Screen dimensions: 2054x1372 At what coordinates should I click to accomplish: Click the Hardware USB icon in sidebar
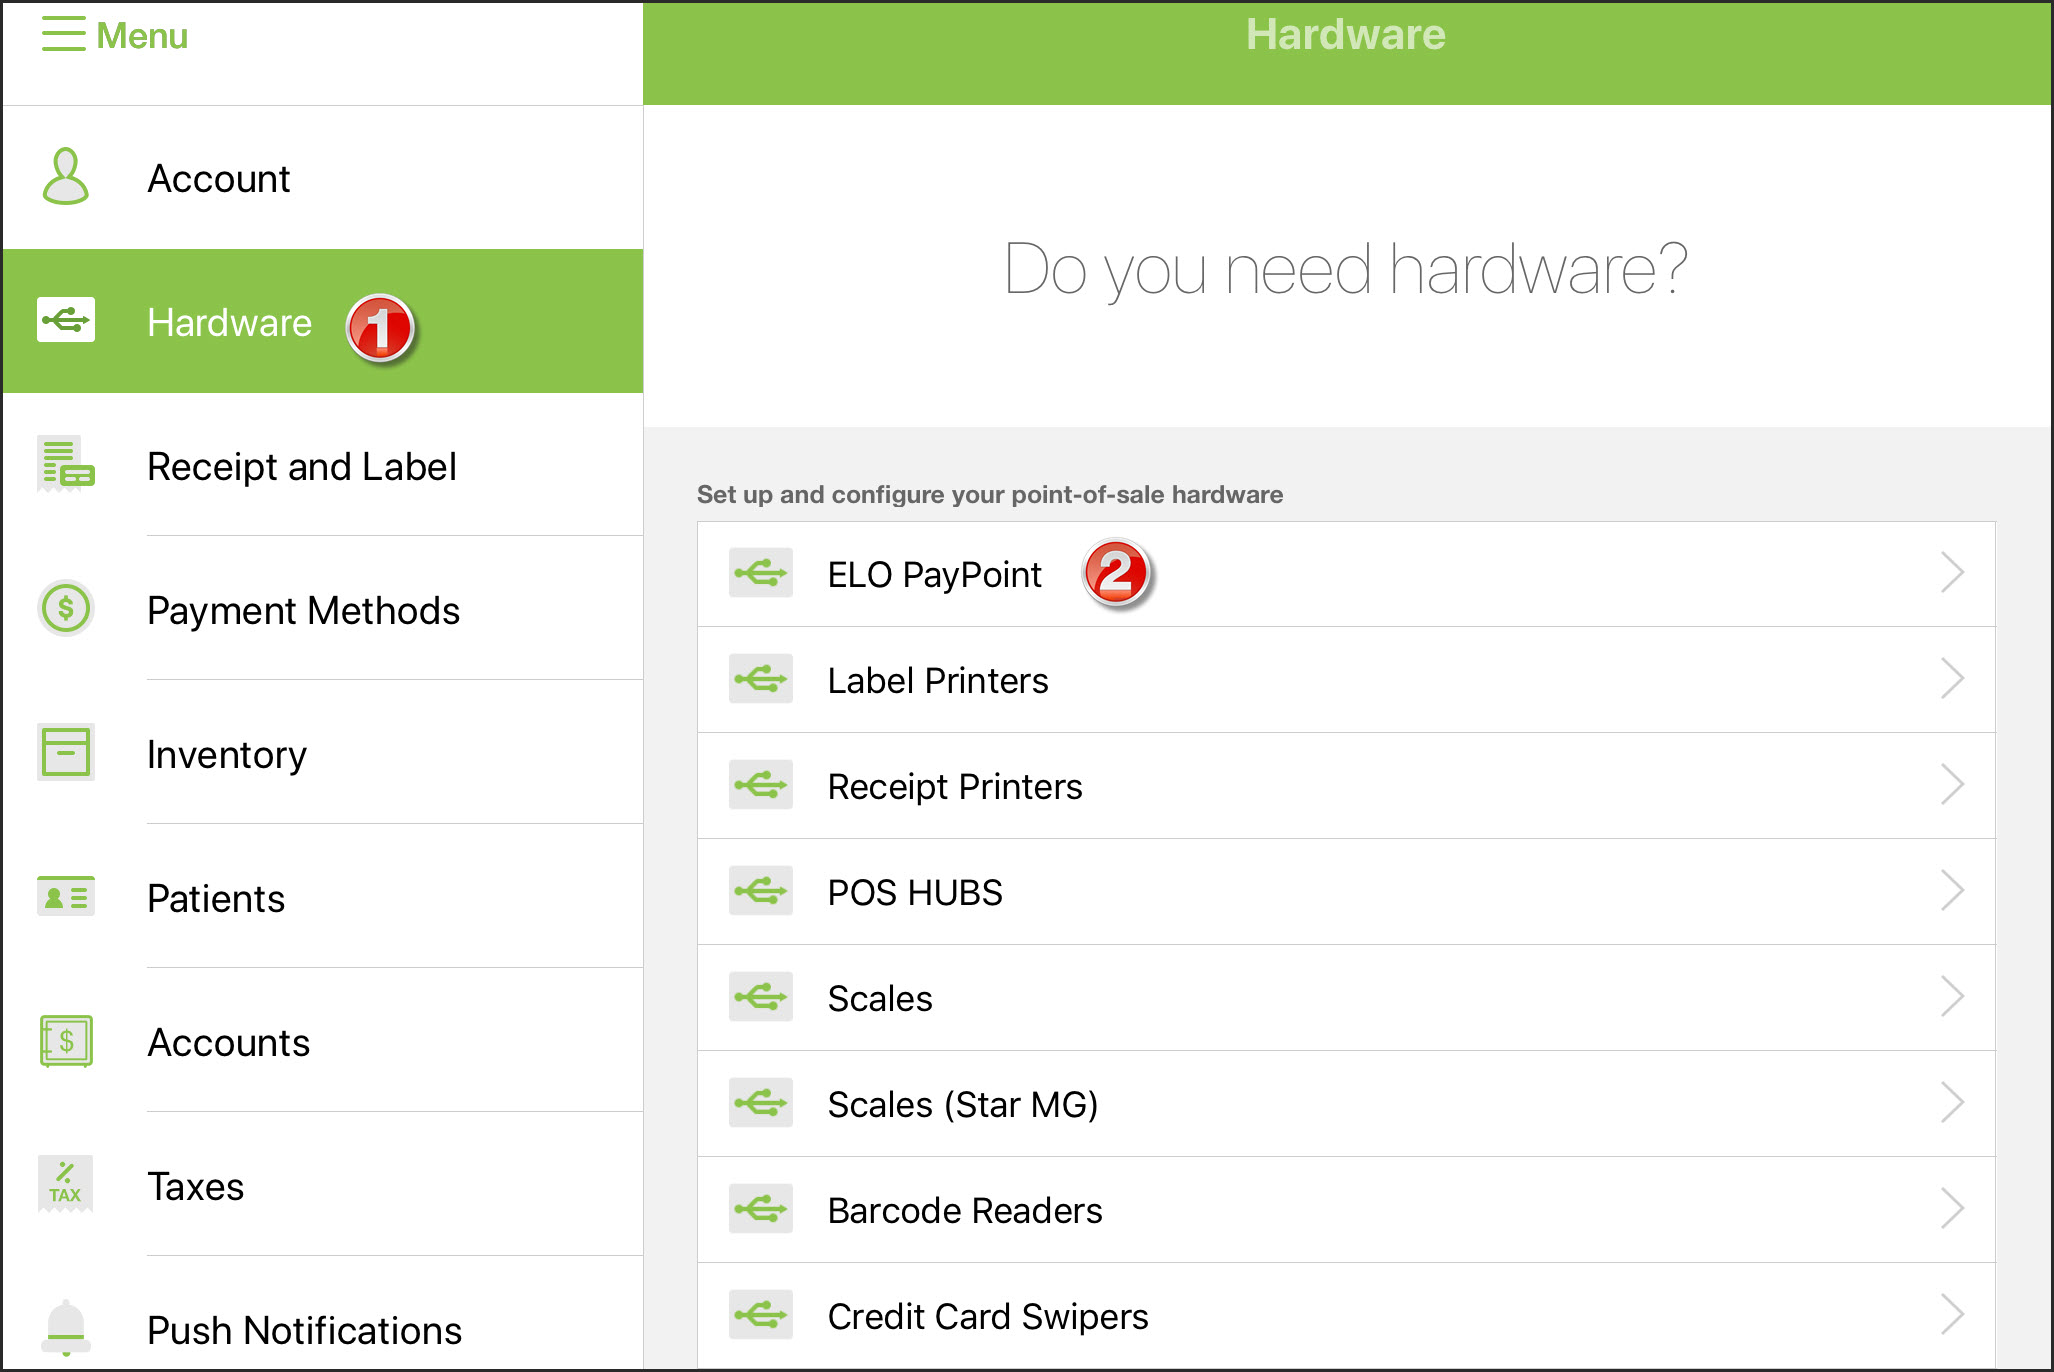coord(66,320)
